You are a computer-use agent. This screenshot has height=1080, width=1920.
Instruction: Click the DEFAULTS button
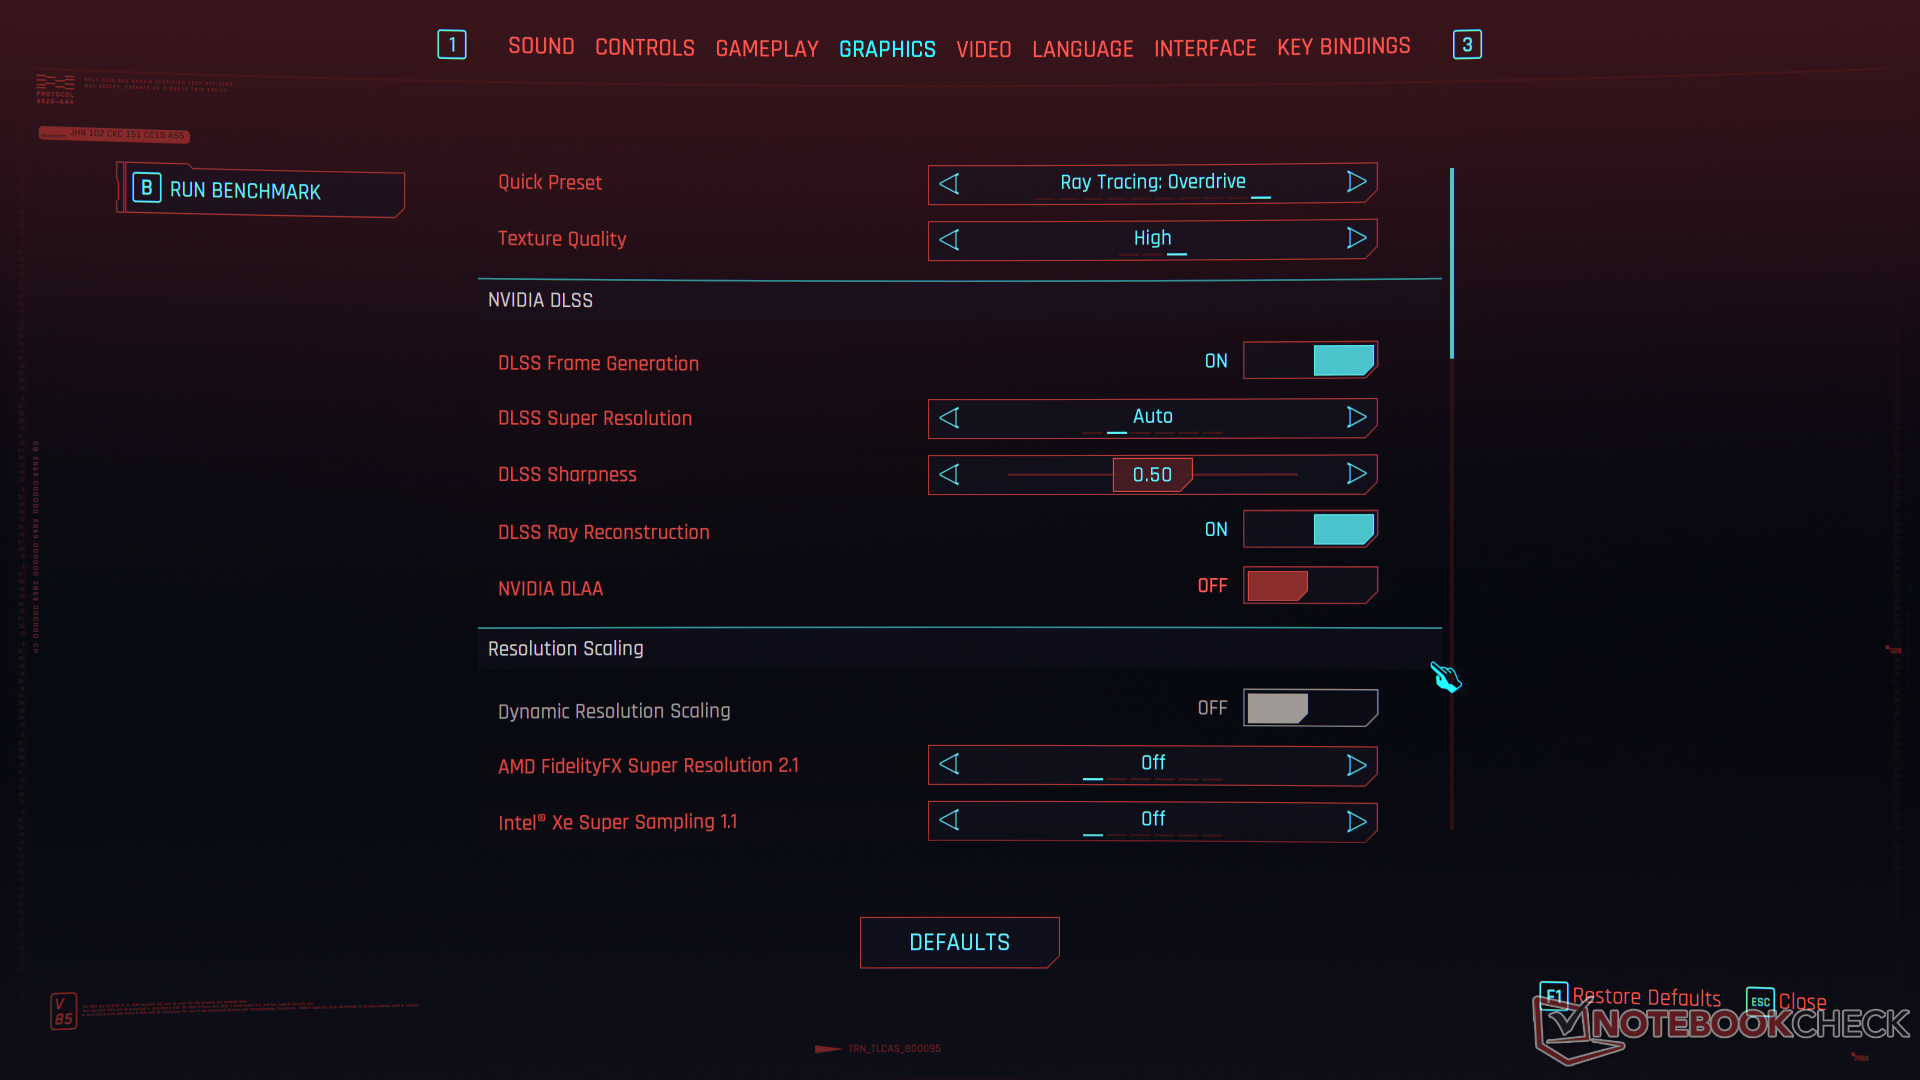[960, 942]
